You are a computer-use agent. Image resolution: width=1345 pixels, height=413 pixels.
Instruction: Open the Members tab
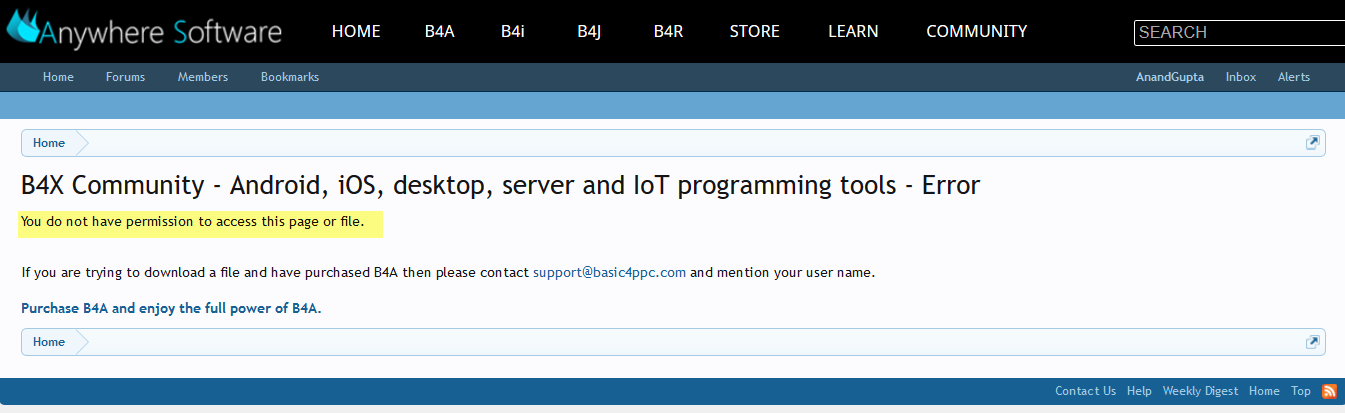203,77
